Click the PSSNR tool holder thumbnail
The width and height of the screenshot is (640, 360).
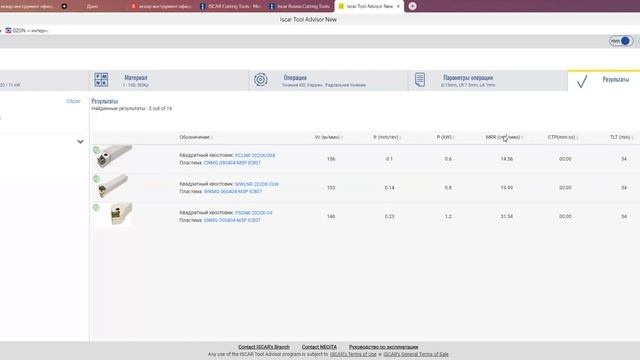coord(121,214)
